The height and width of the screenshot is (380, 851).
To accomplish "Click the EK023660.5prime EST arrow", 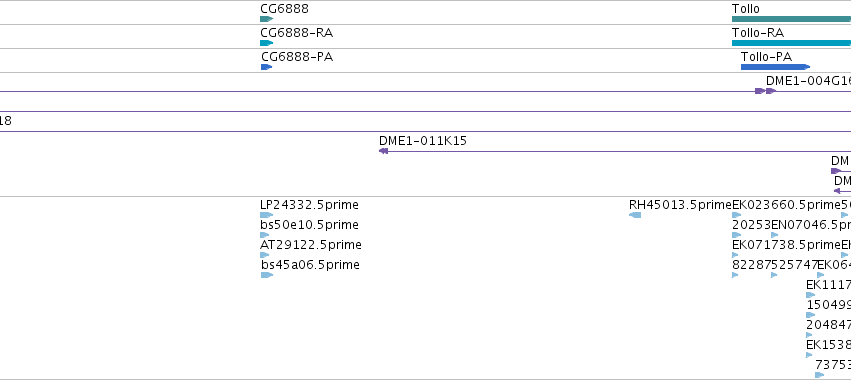I will (x=736, y=215).
